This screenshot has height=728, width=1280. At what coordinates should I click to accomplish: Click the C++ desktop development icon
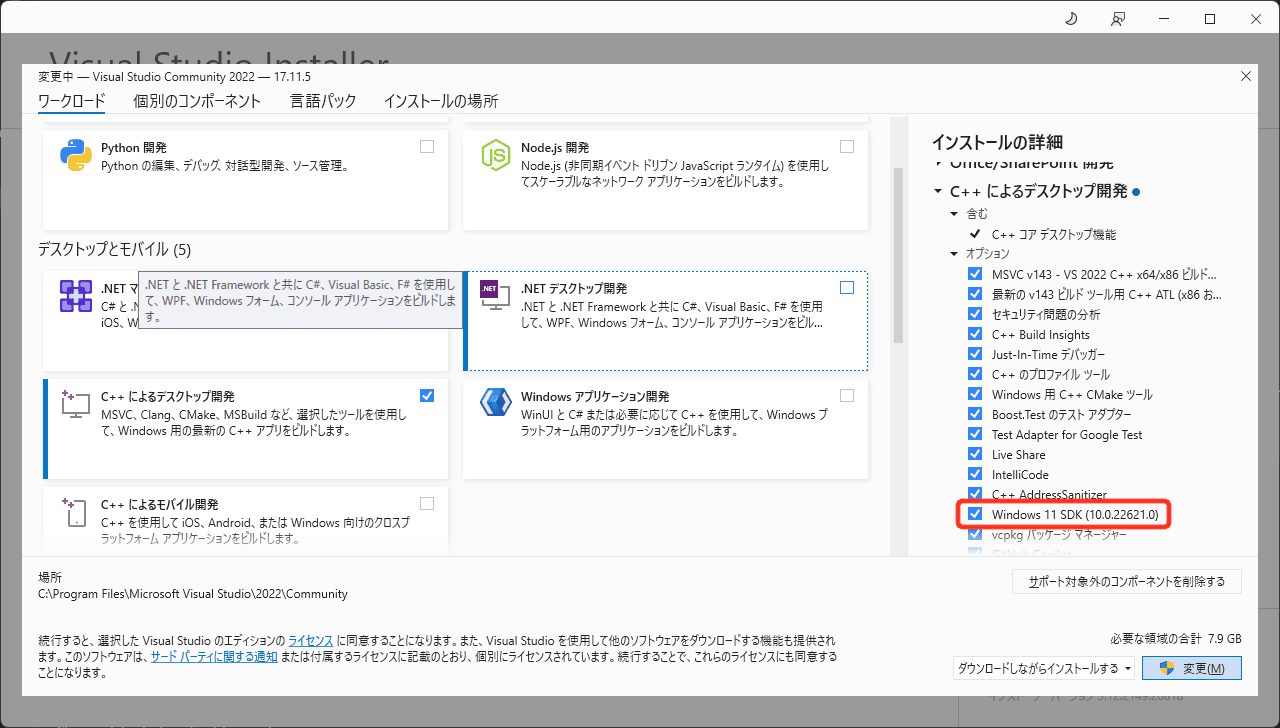pyautogui.click(x=76, y=404)
